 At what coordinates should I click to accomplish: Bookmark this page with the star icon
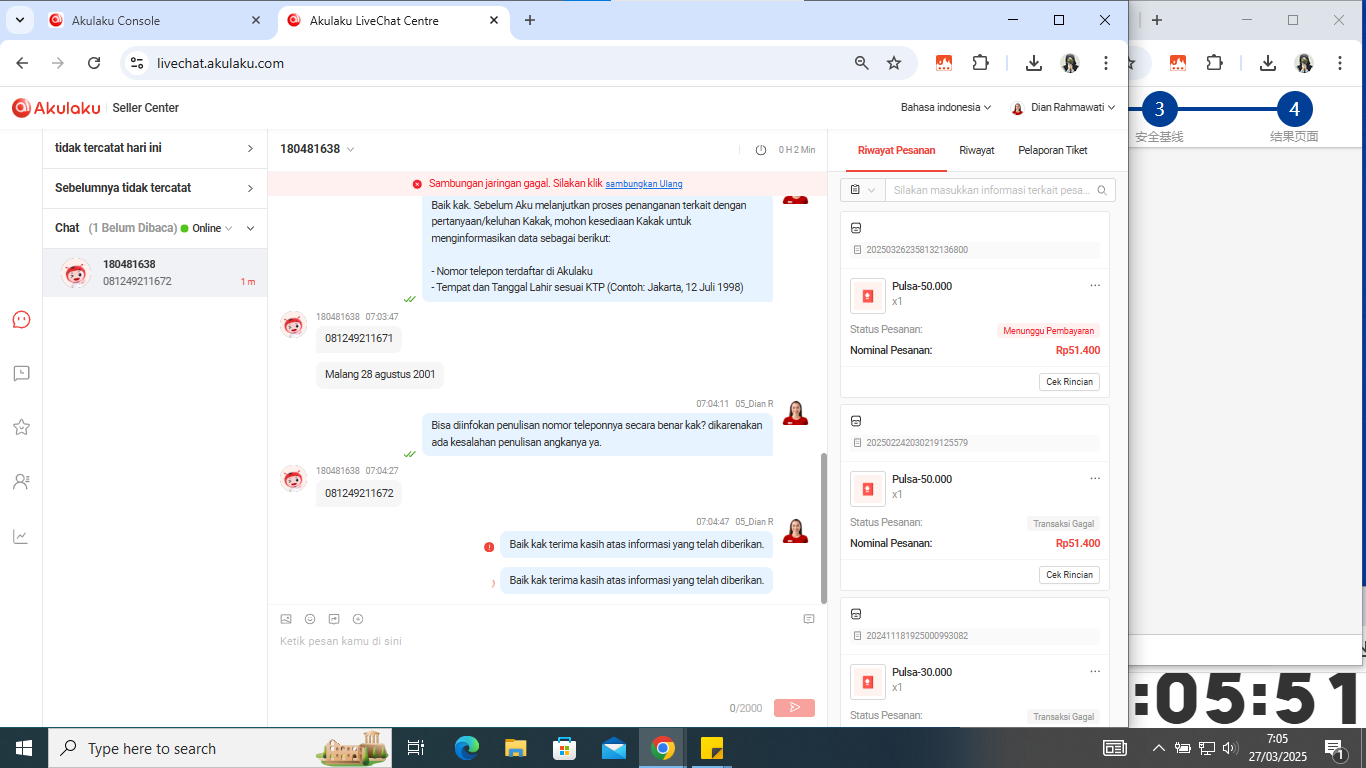point(894,63)
